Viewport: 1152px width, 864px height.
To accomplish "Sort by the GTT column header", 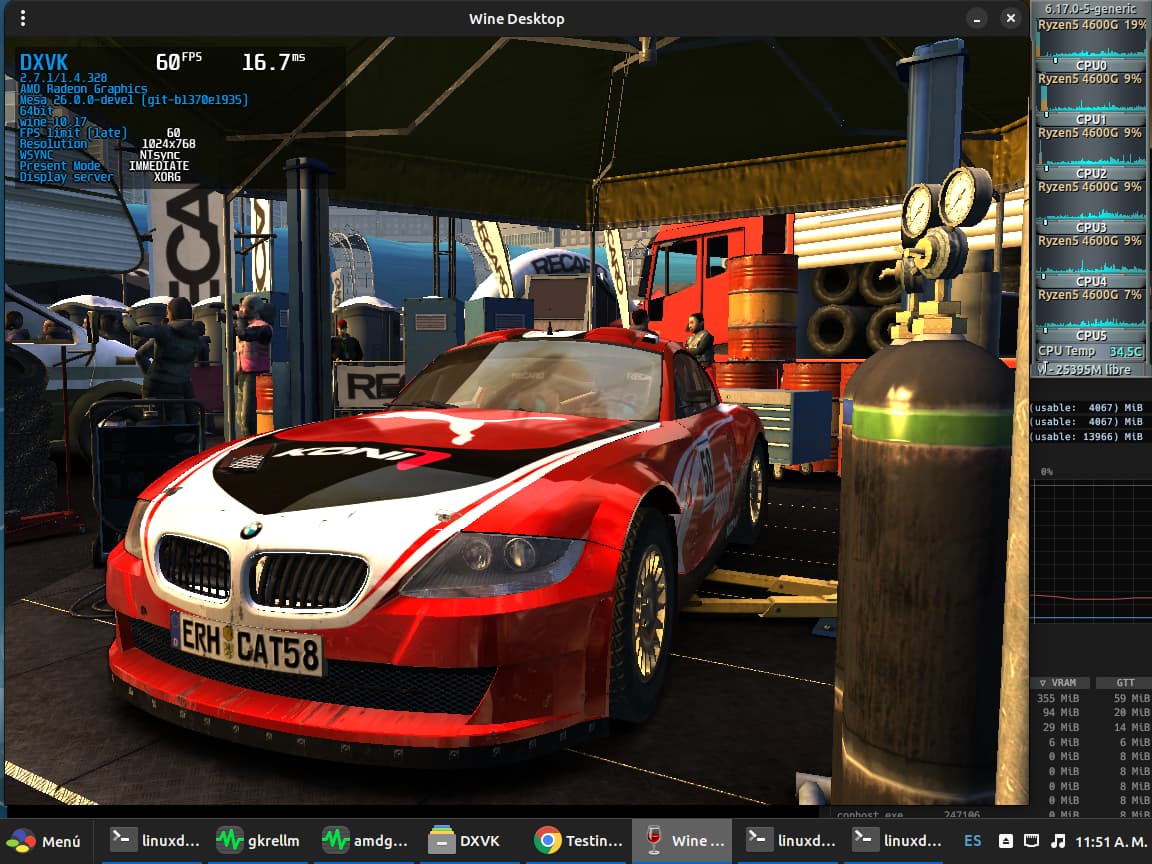I will tap(1123, 683).
